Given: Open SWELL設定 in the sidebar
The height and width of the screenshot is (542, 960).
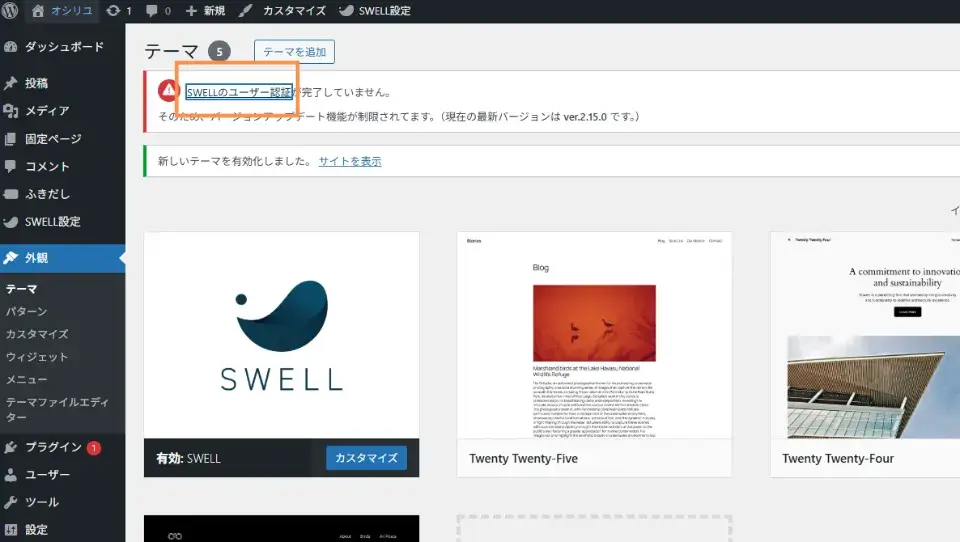Looking at the screenshot, I should click(x=62, y=222).
